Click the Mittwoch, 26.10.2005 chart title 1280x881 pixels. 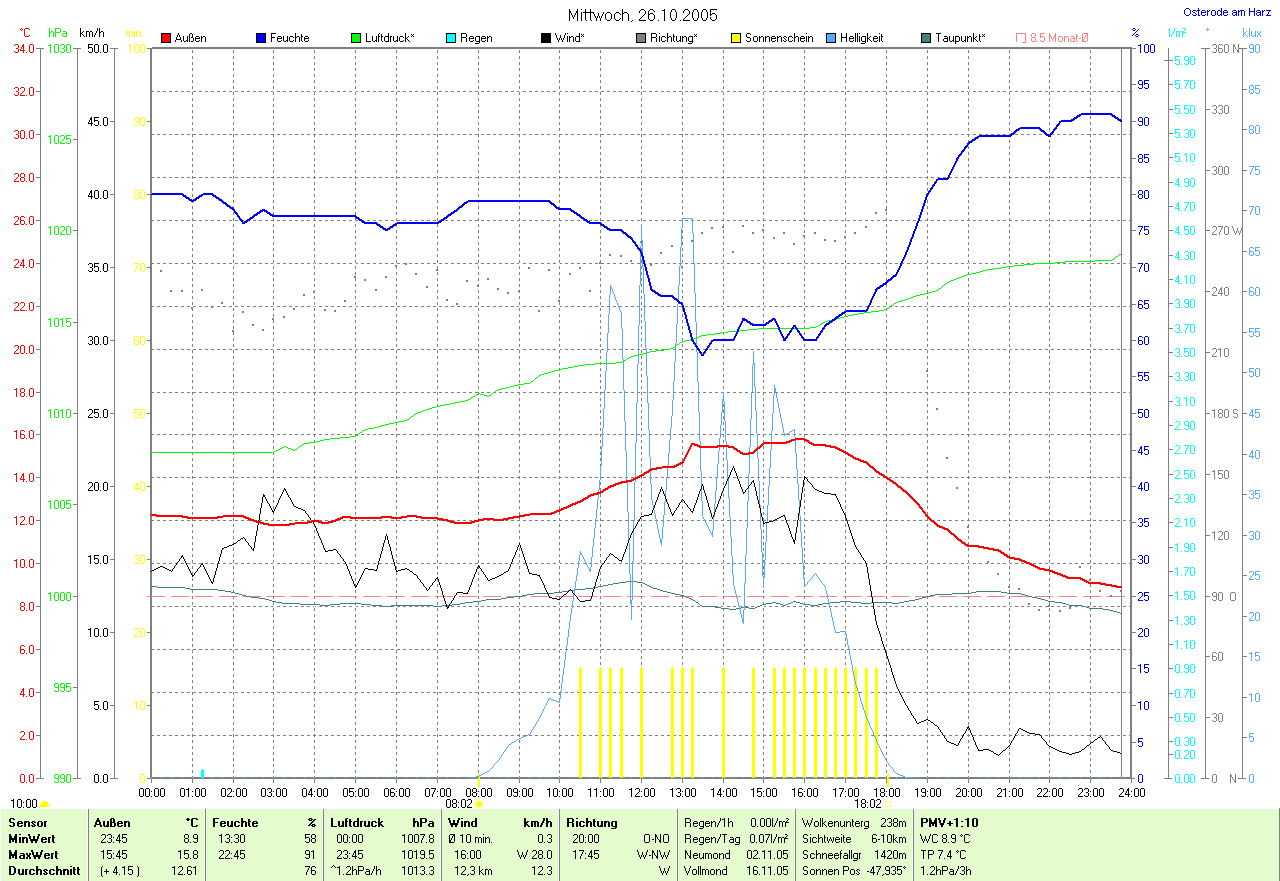coord(639,15)
